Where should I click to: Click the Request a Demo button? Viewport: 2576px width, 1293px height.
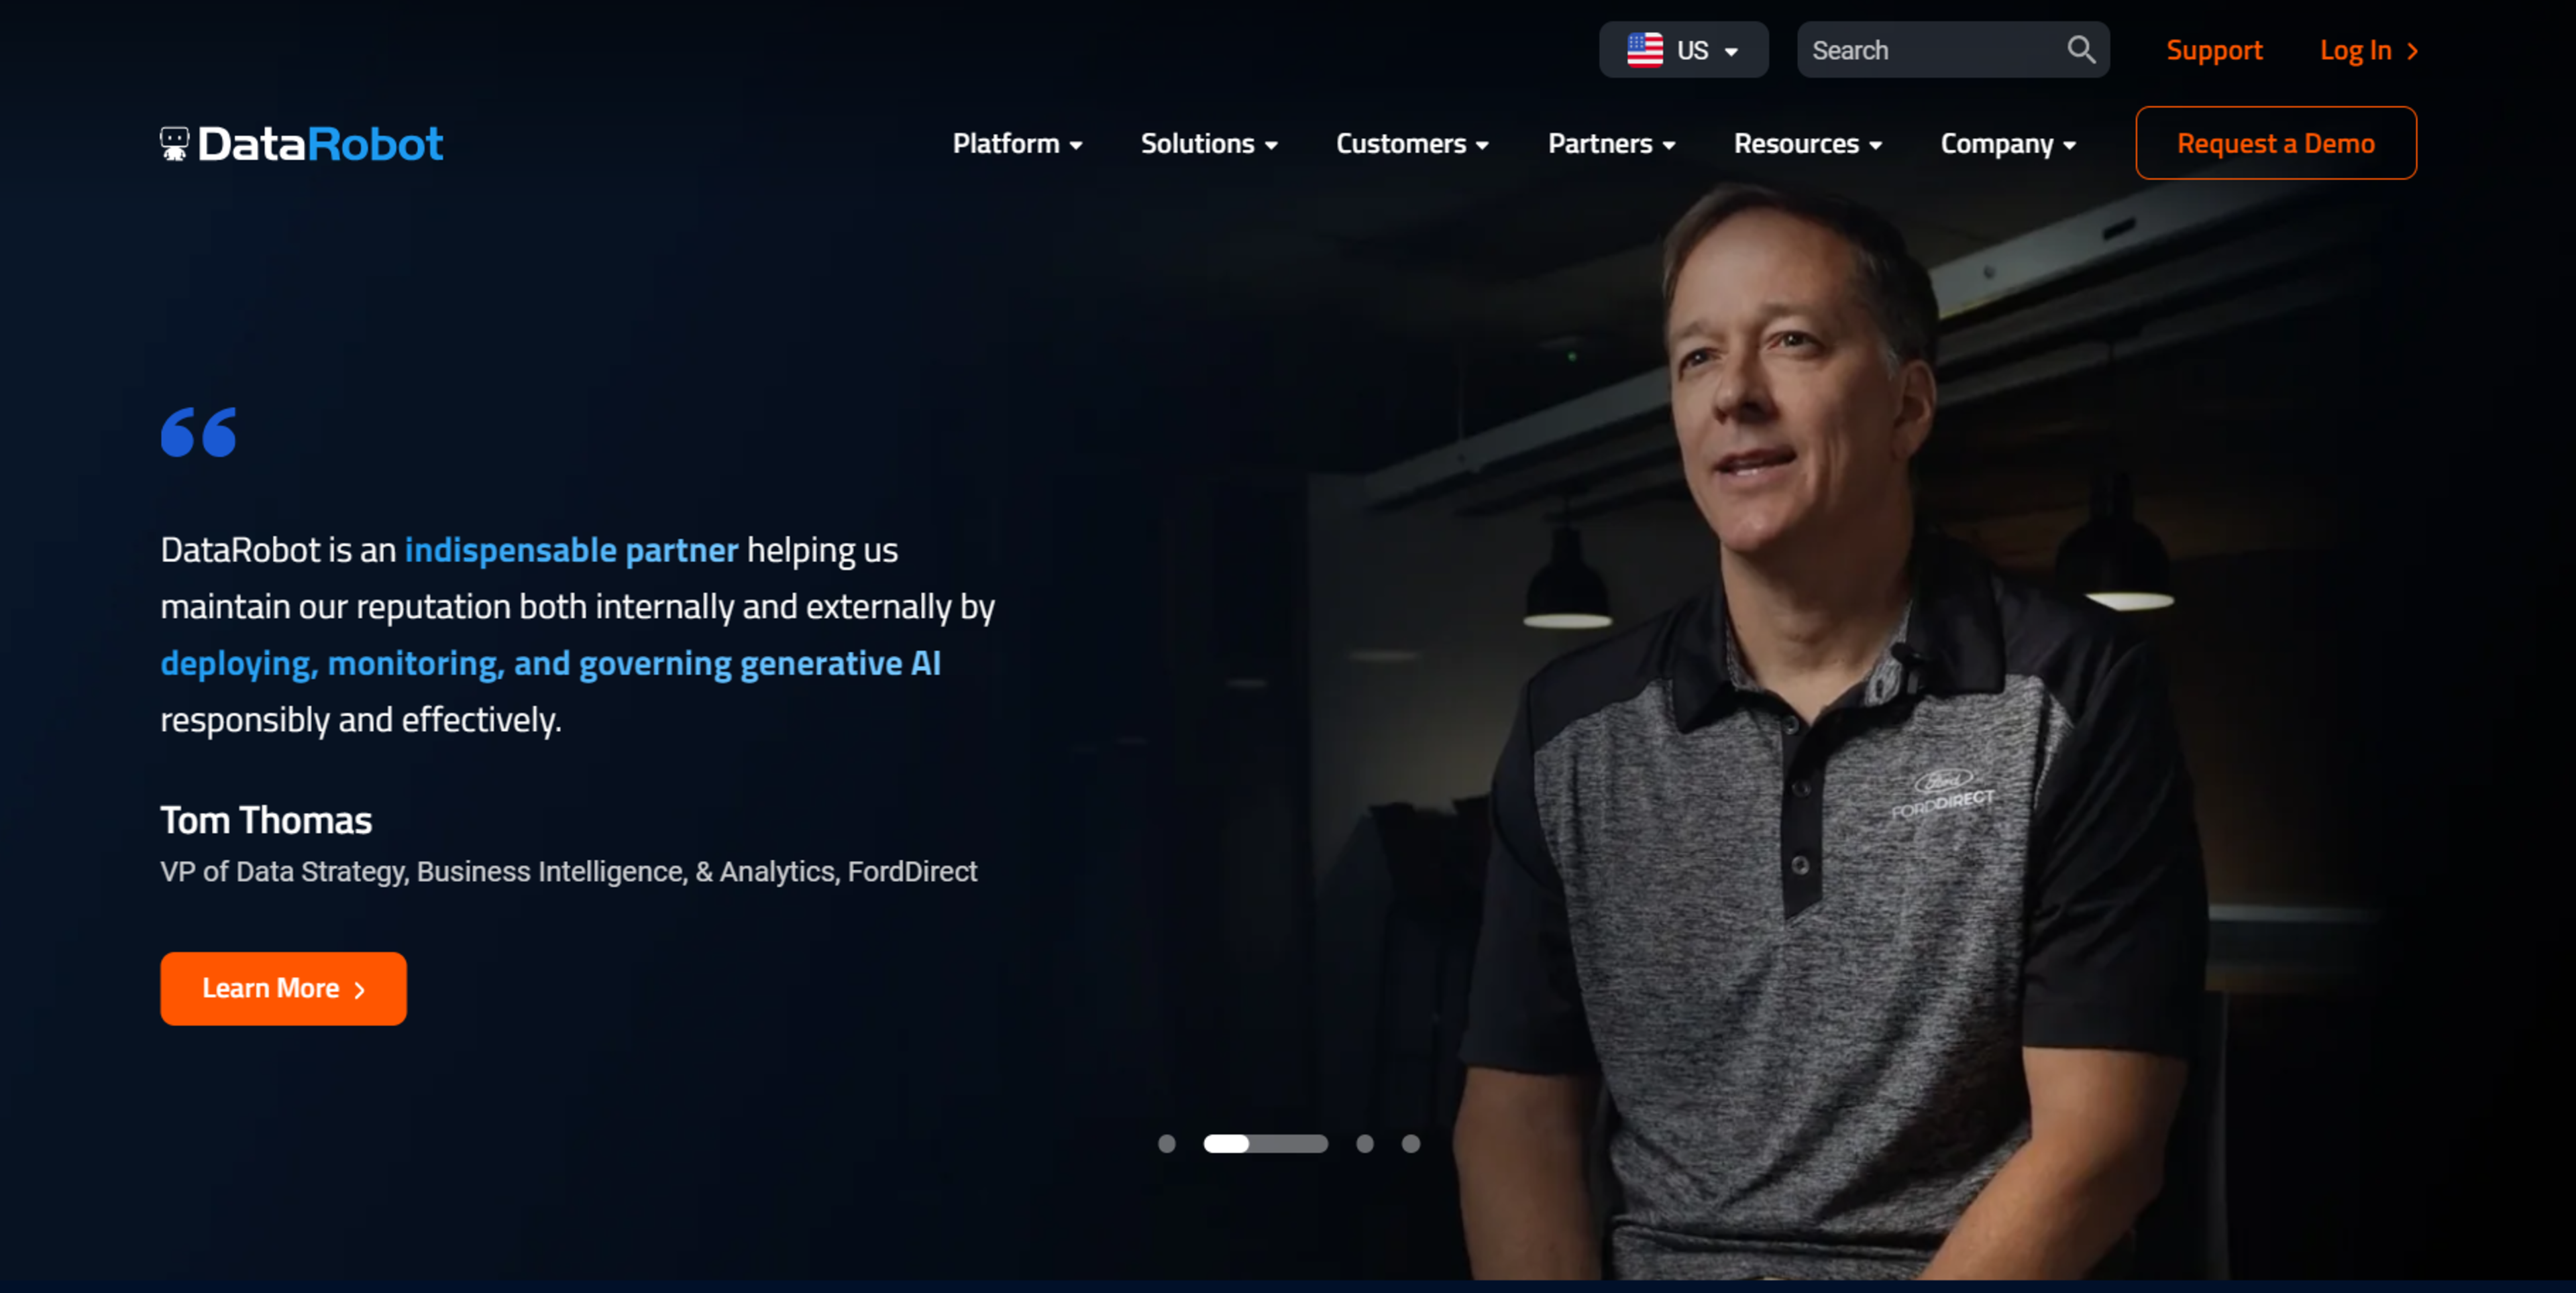(2275, 143)
